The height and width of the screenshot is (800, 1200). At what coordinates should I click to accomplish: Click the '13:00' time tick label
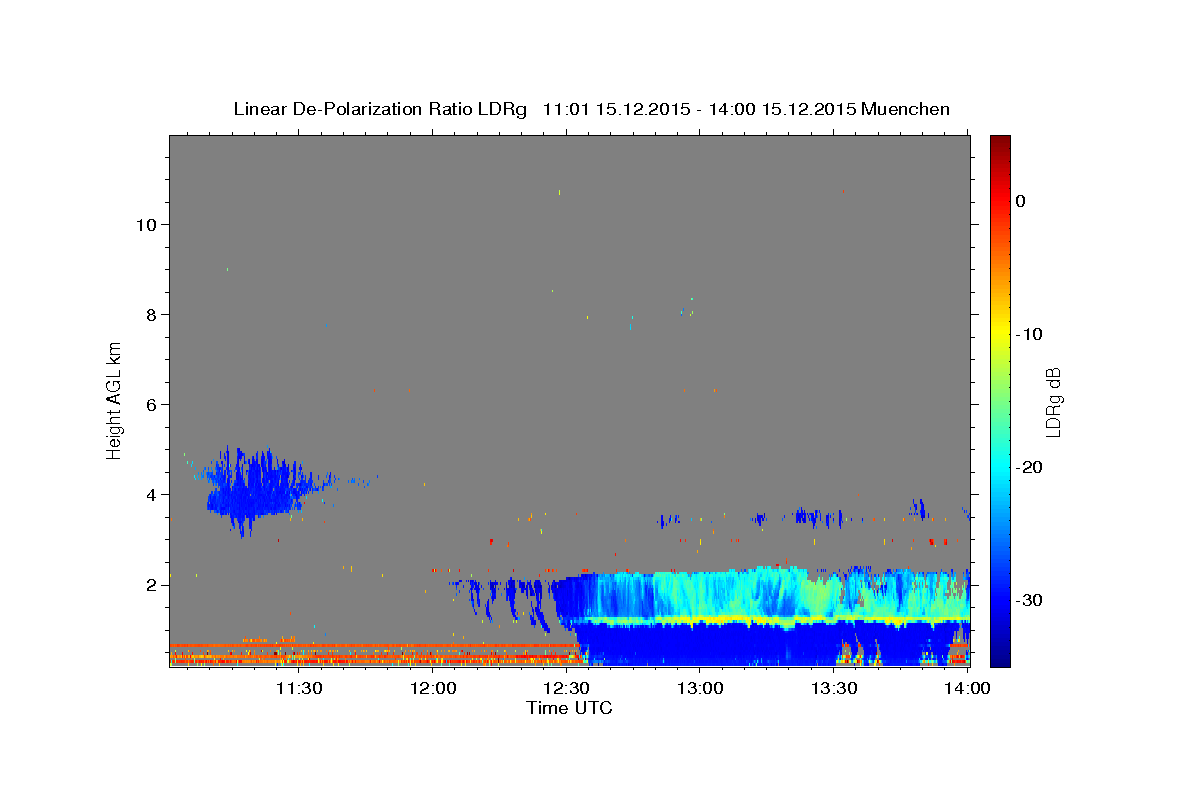click(x=700, y=688)
